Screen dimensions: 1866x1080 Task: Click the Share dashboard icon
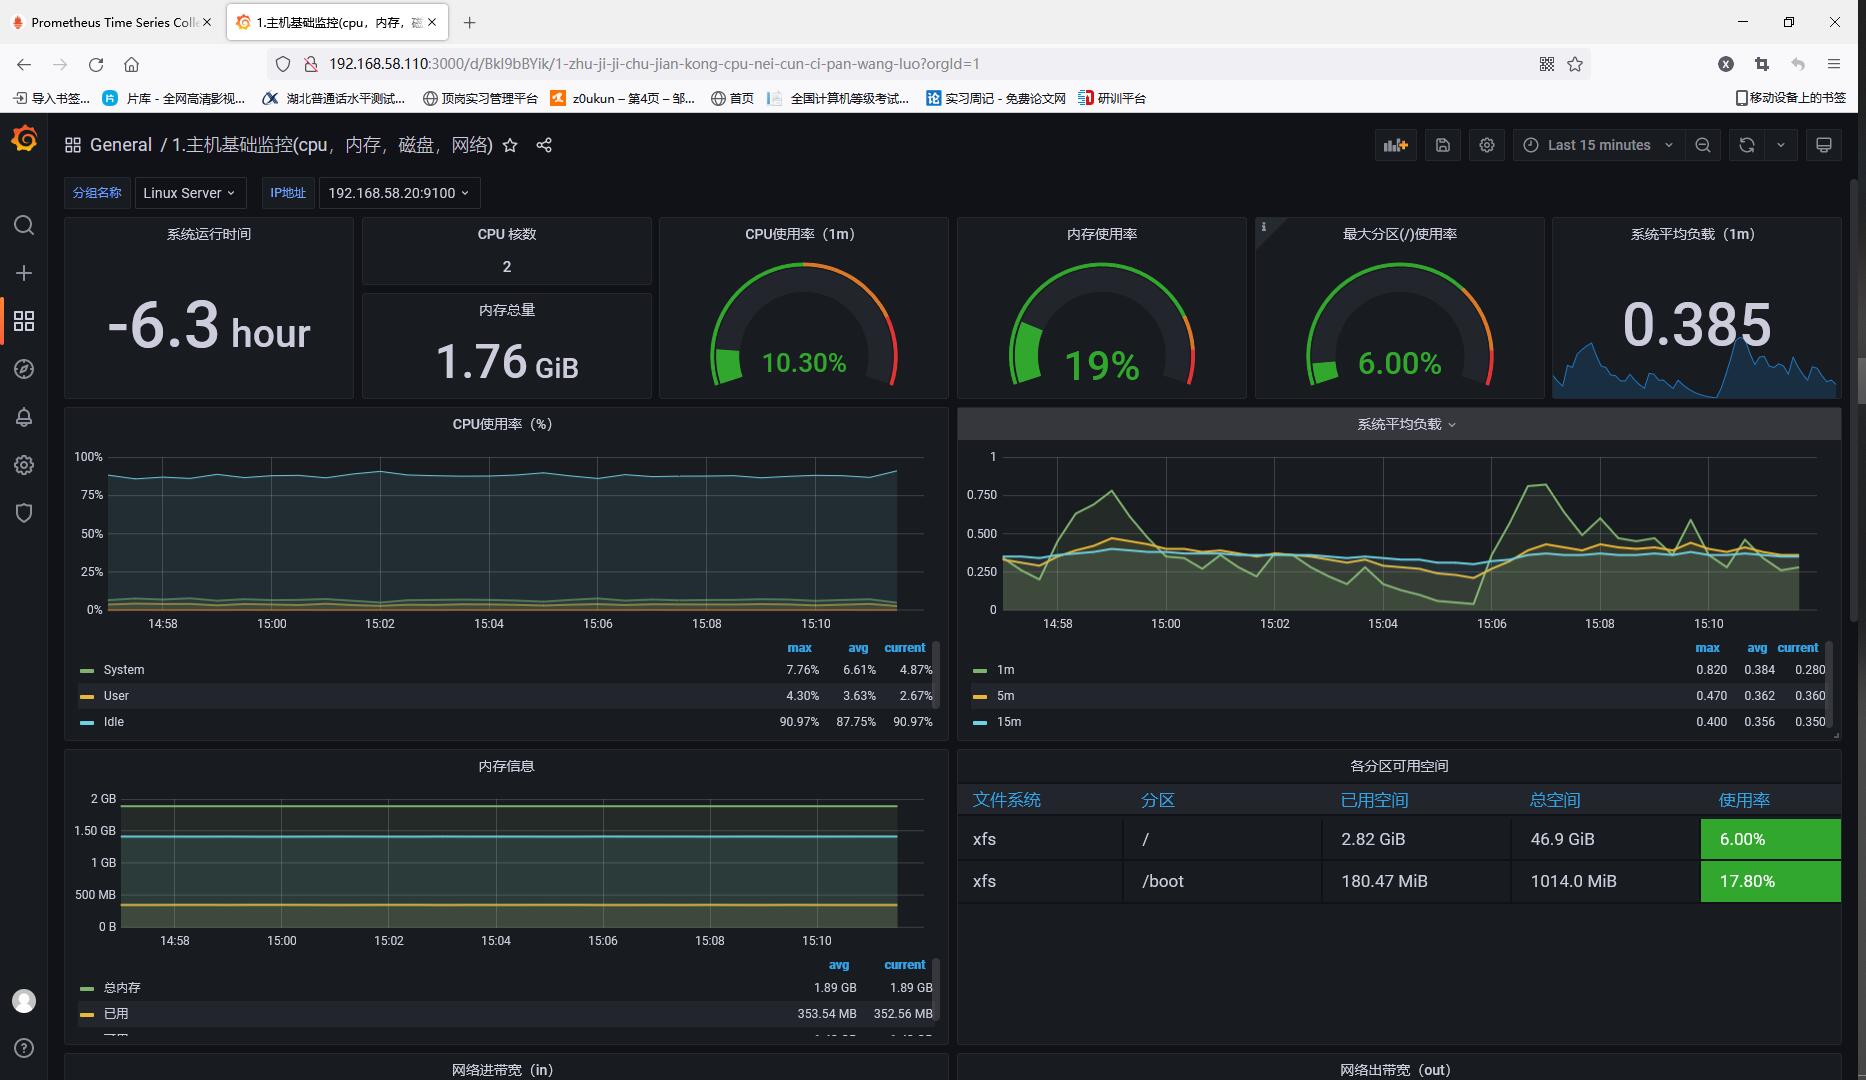click(544, 145)
